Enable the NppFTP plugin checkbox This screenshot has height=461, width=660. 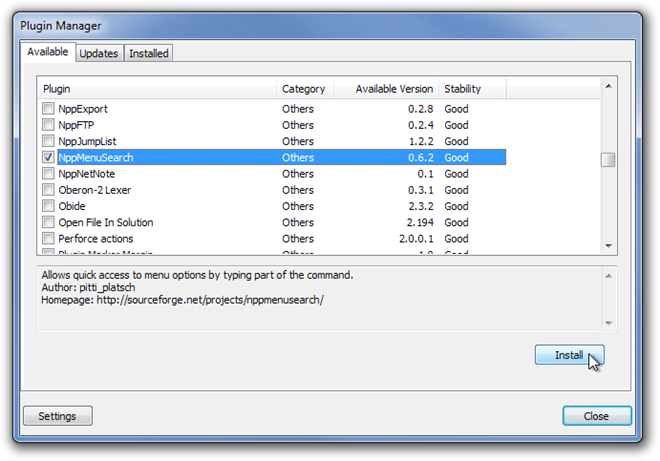coord(48,125)
